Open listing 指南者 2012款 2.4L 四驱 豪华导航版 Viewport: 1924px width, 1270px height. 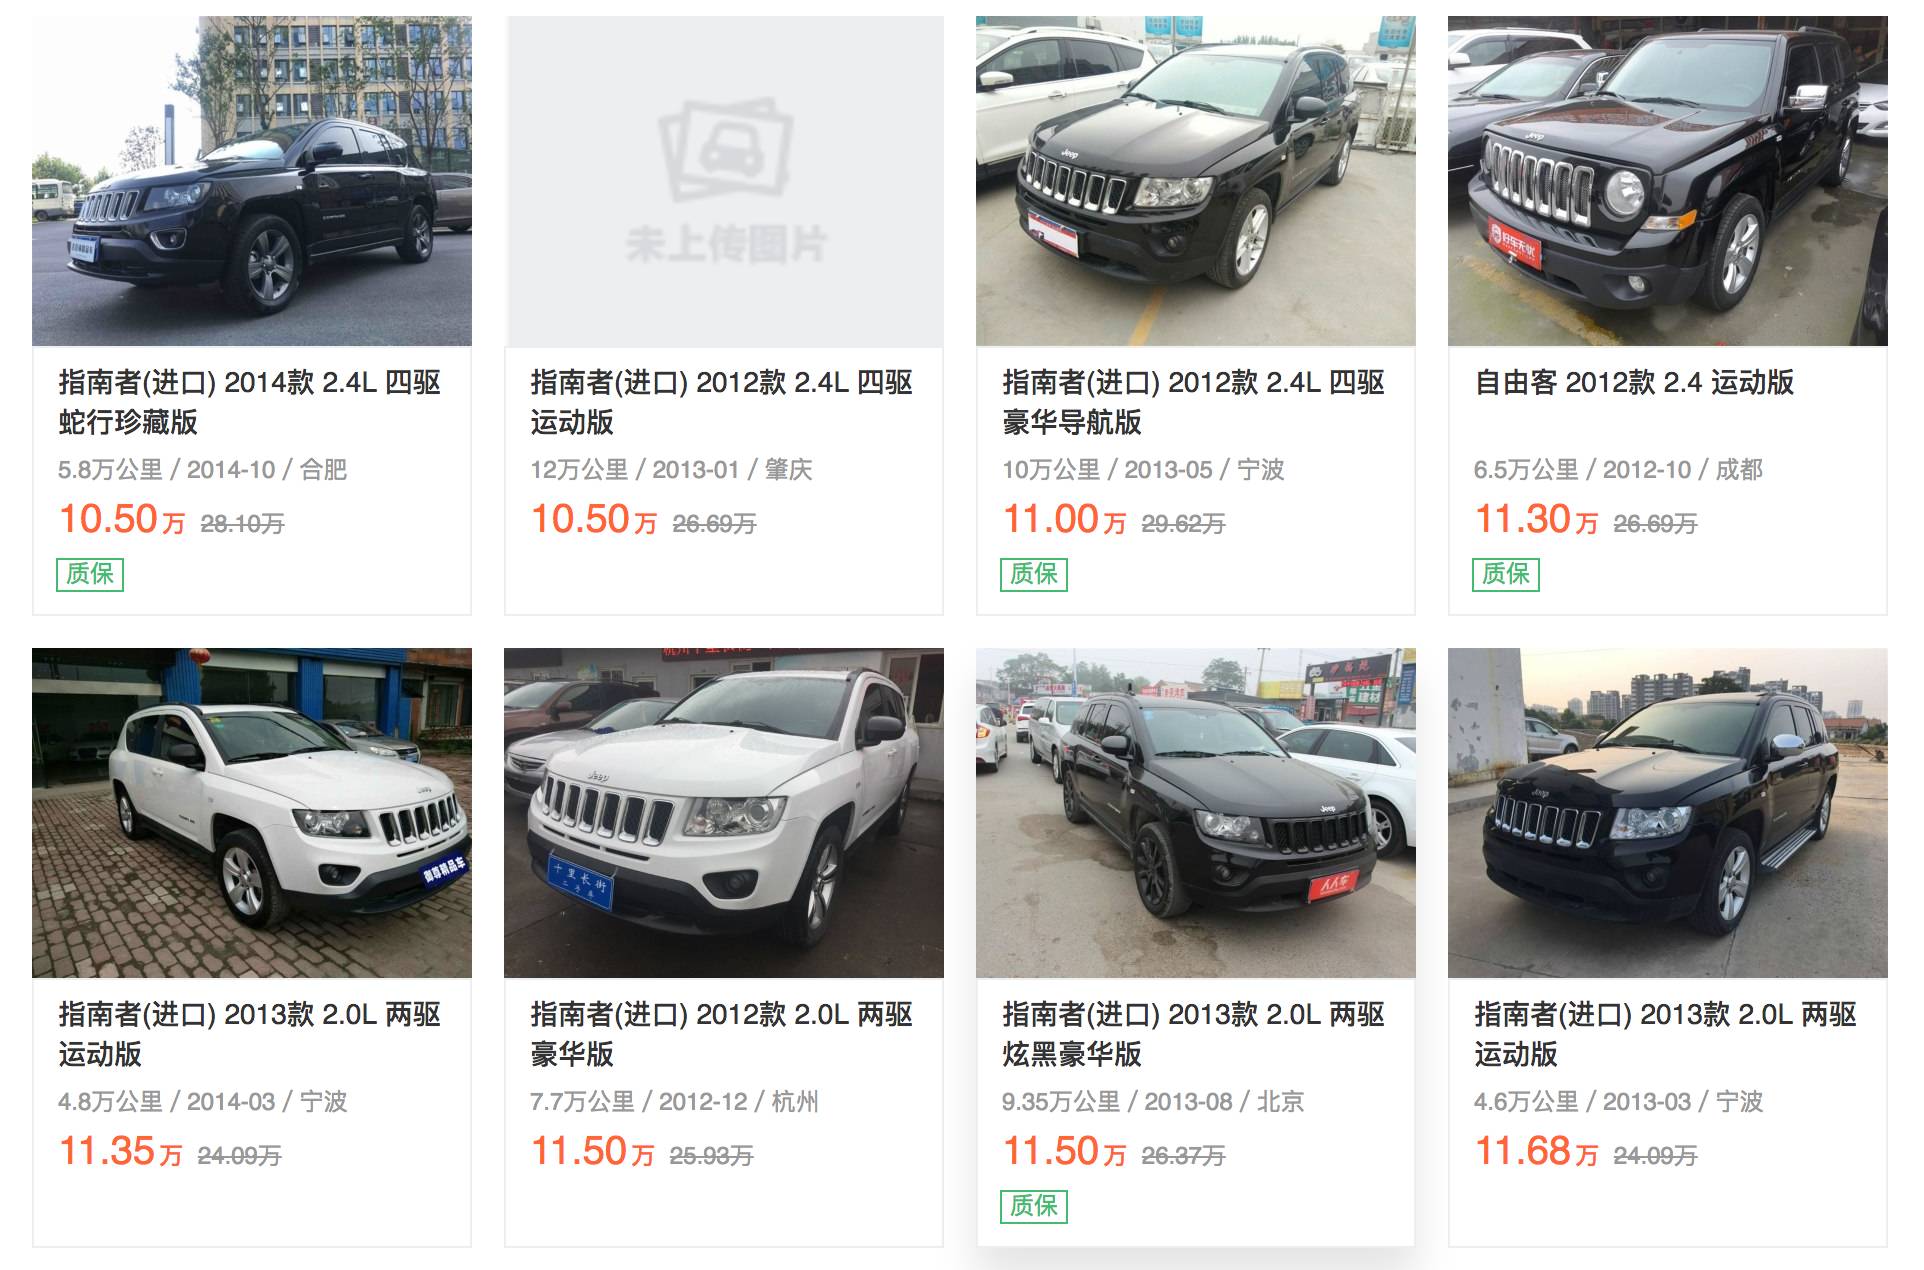pyautogui.click(x=1194, y=402)
